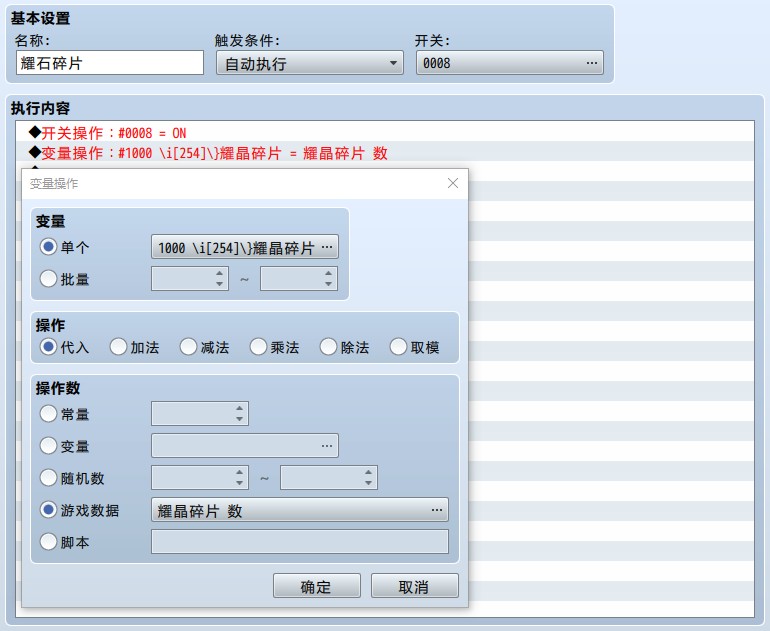Click the 常量 value stepper field
The height and width of the screenshot is (631, 770).
tap(200, 413)
